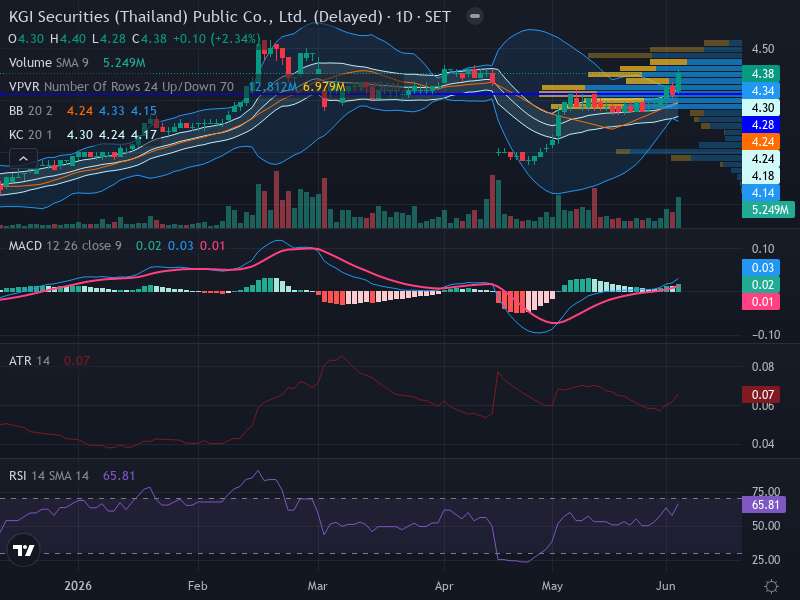Screen dimensions: 800x600
Task: Click the TradingView logo icon
Action: [x=23, y=550]
